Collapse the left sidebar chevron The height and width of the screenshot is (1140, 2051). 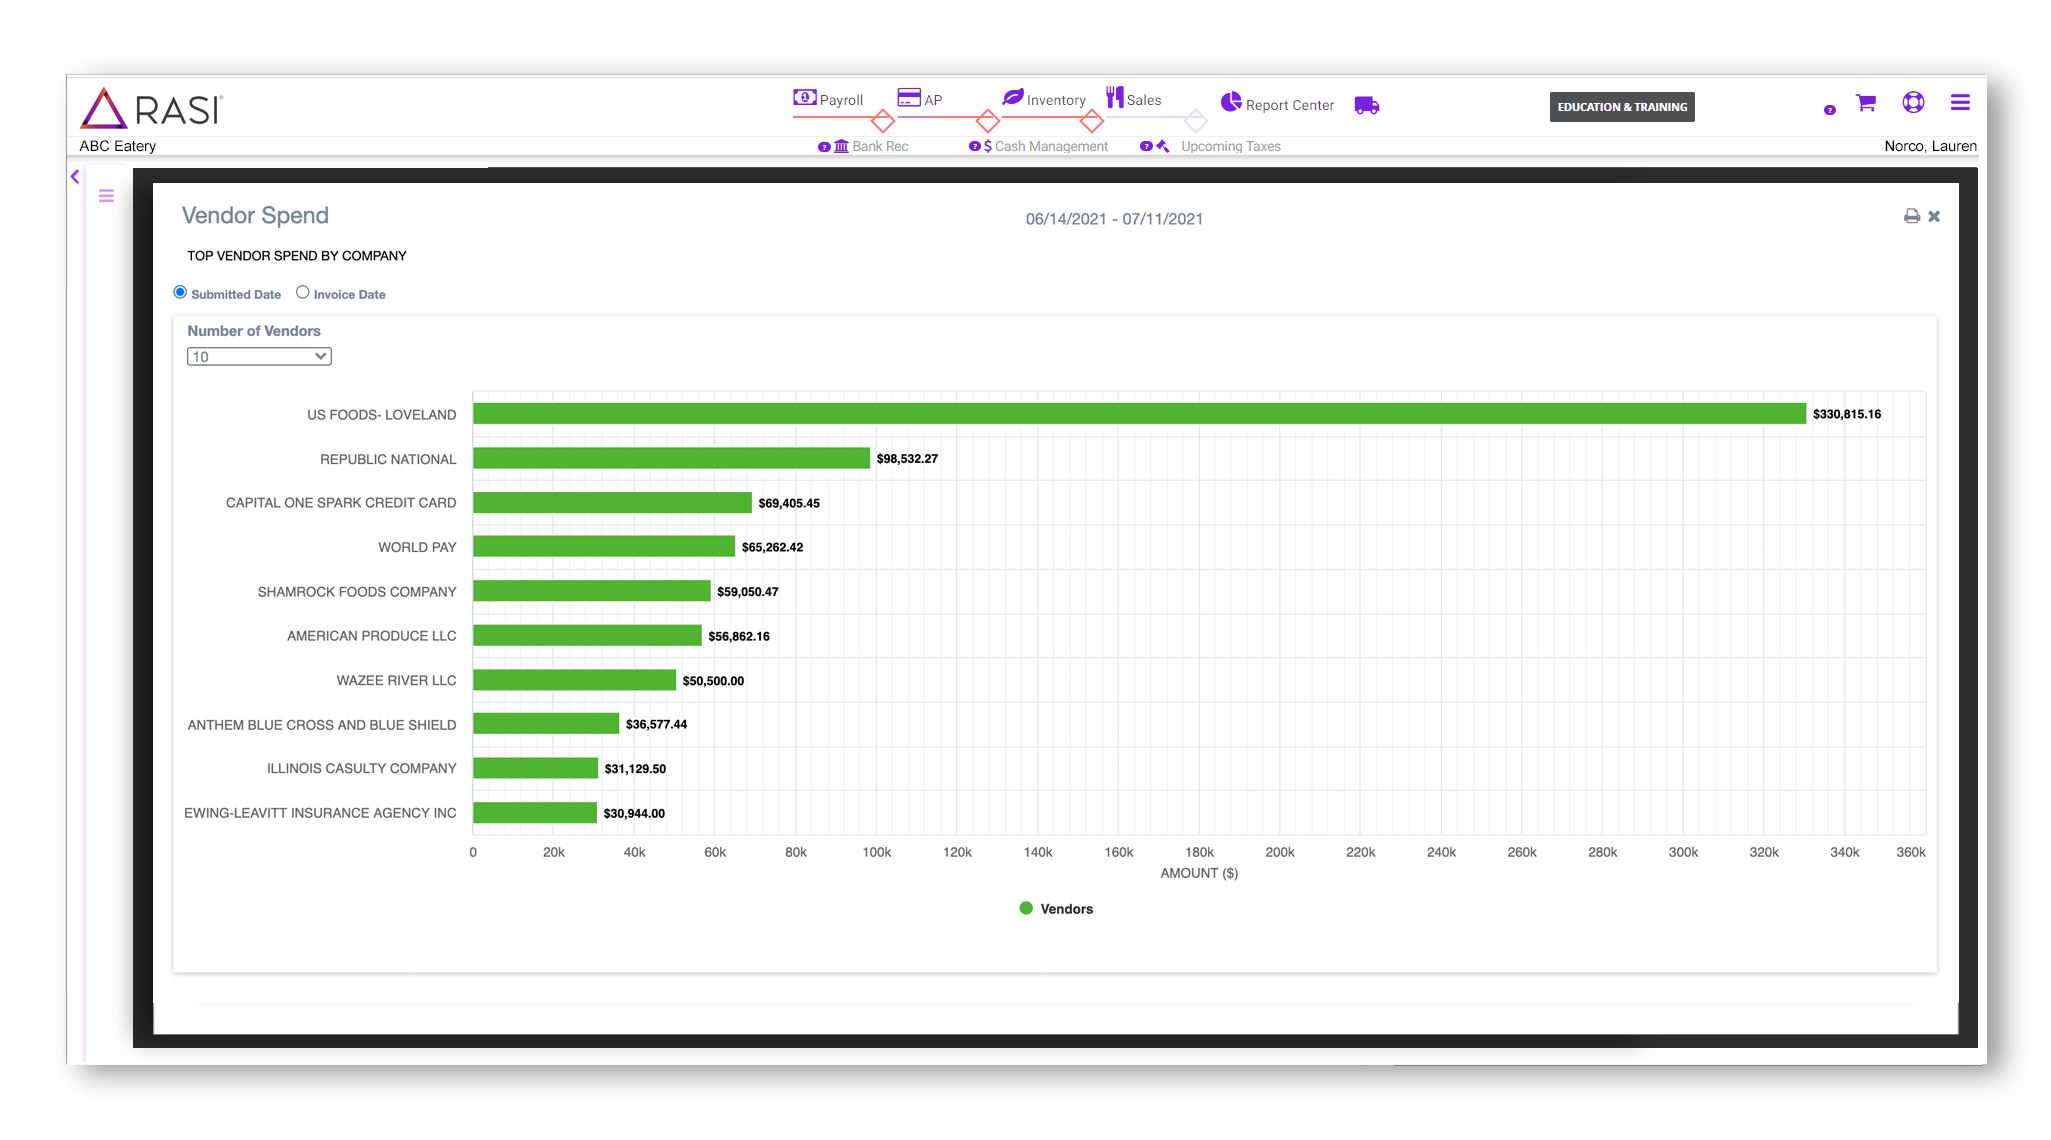tap(75, 177)
